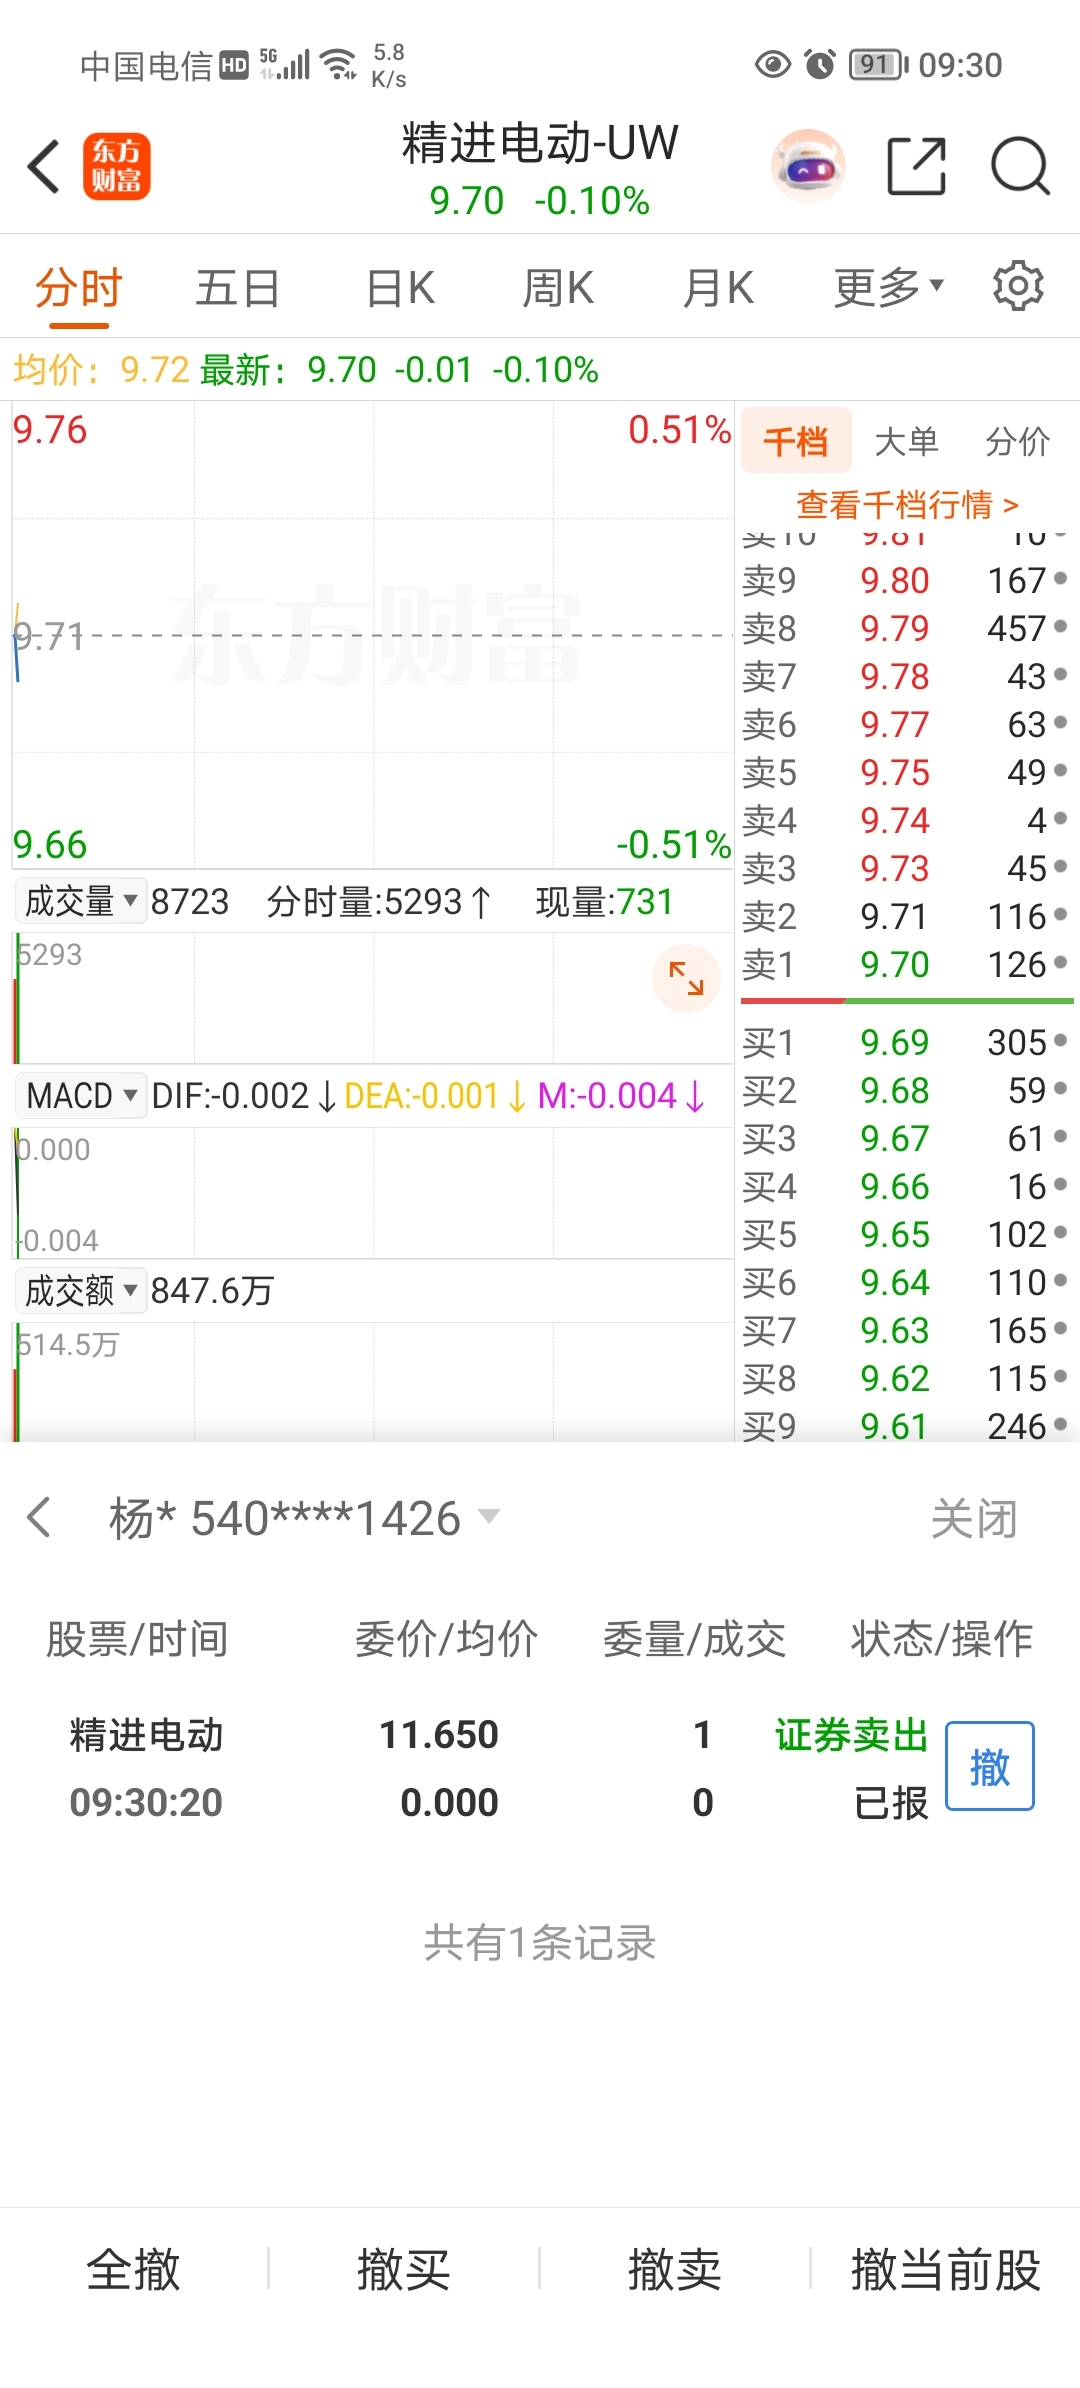Open the 成交量 indicator dropdown
This screenshot has height=2388, width=1080.
tap(80, 901)
